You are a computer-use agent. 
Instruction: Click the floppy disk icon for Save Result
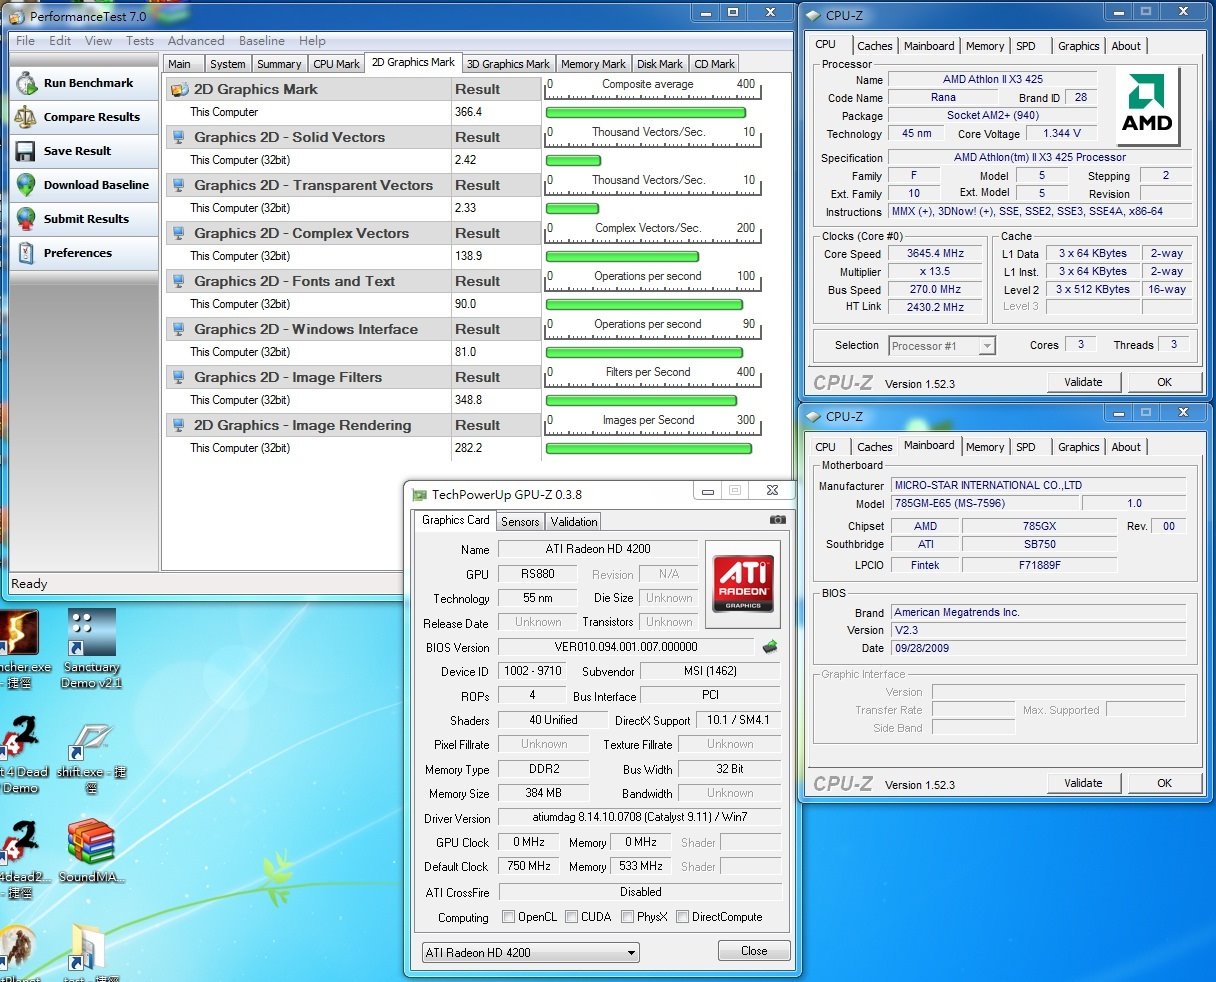point(26,151)
